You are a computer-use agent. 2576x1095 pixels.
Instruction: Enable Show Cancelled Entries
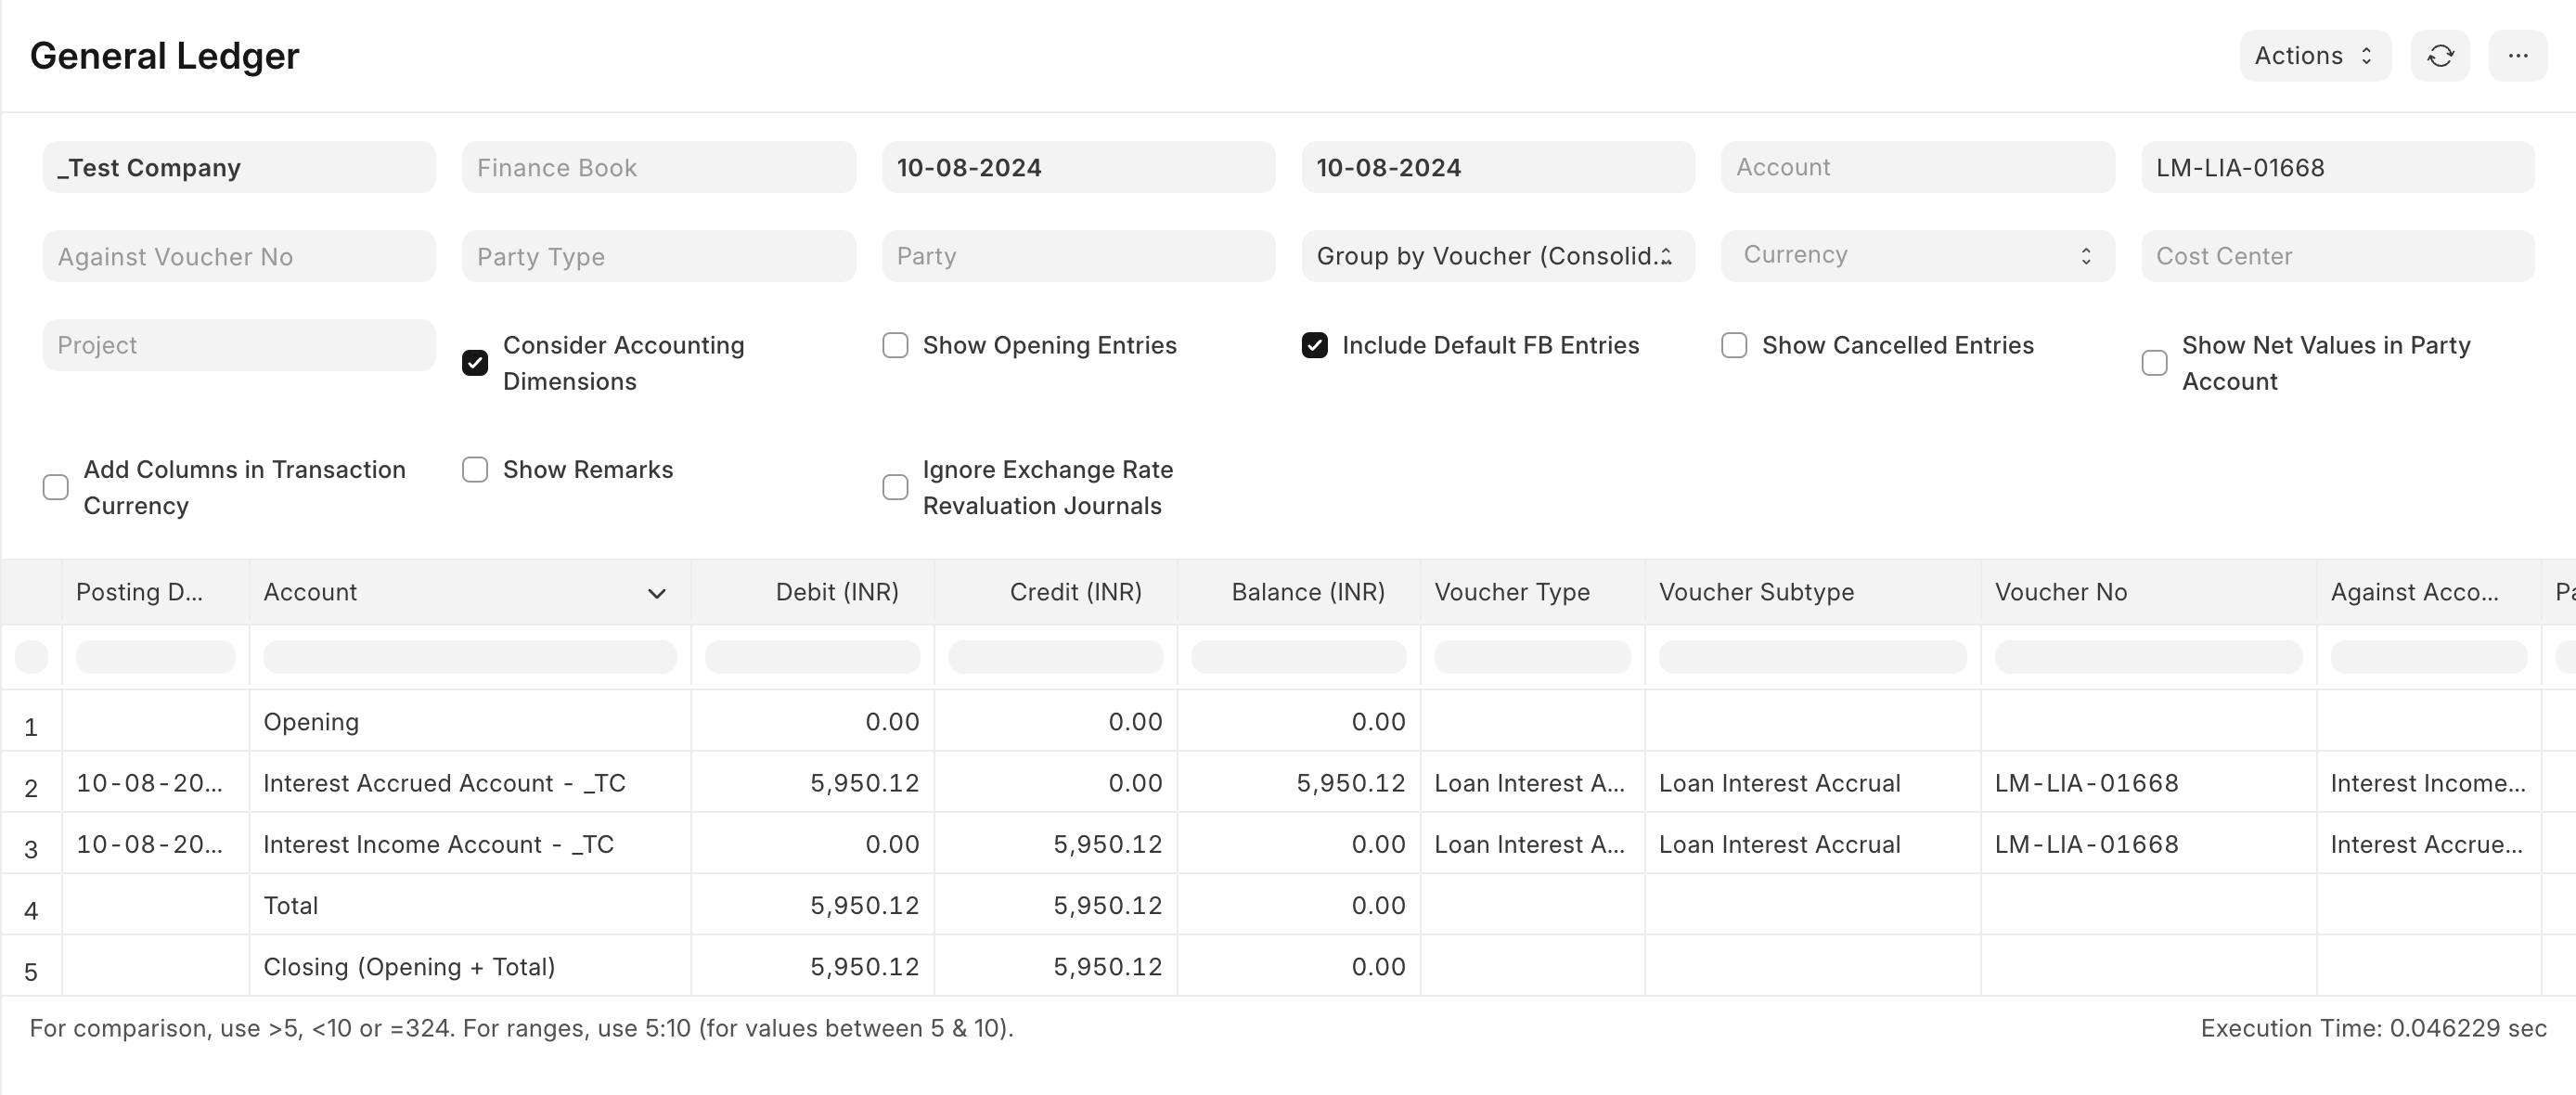click(x=1734, y=345)
